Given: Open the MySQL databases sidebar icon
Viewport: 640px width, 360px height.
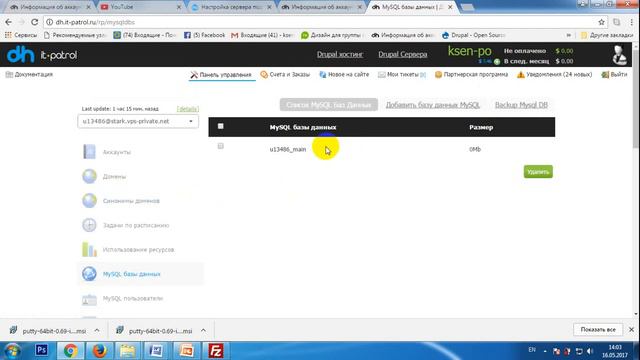Looking at the screenshot, I should click(89, 274).
